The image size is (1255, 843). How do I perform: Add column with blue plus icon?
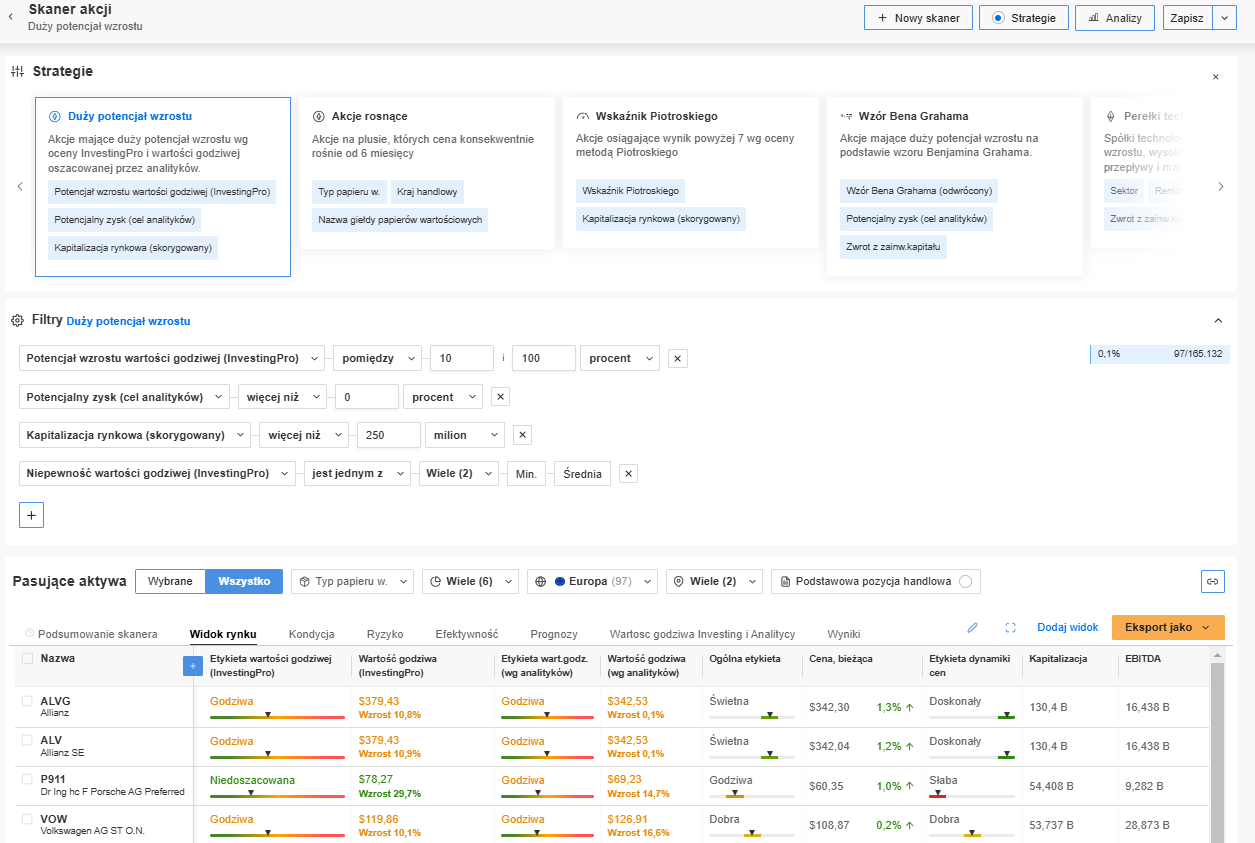193,665
